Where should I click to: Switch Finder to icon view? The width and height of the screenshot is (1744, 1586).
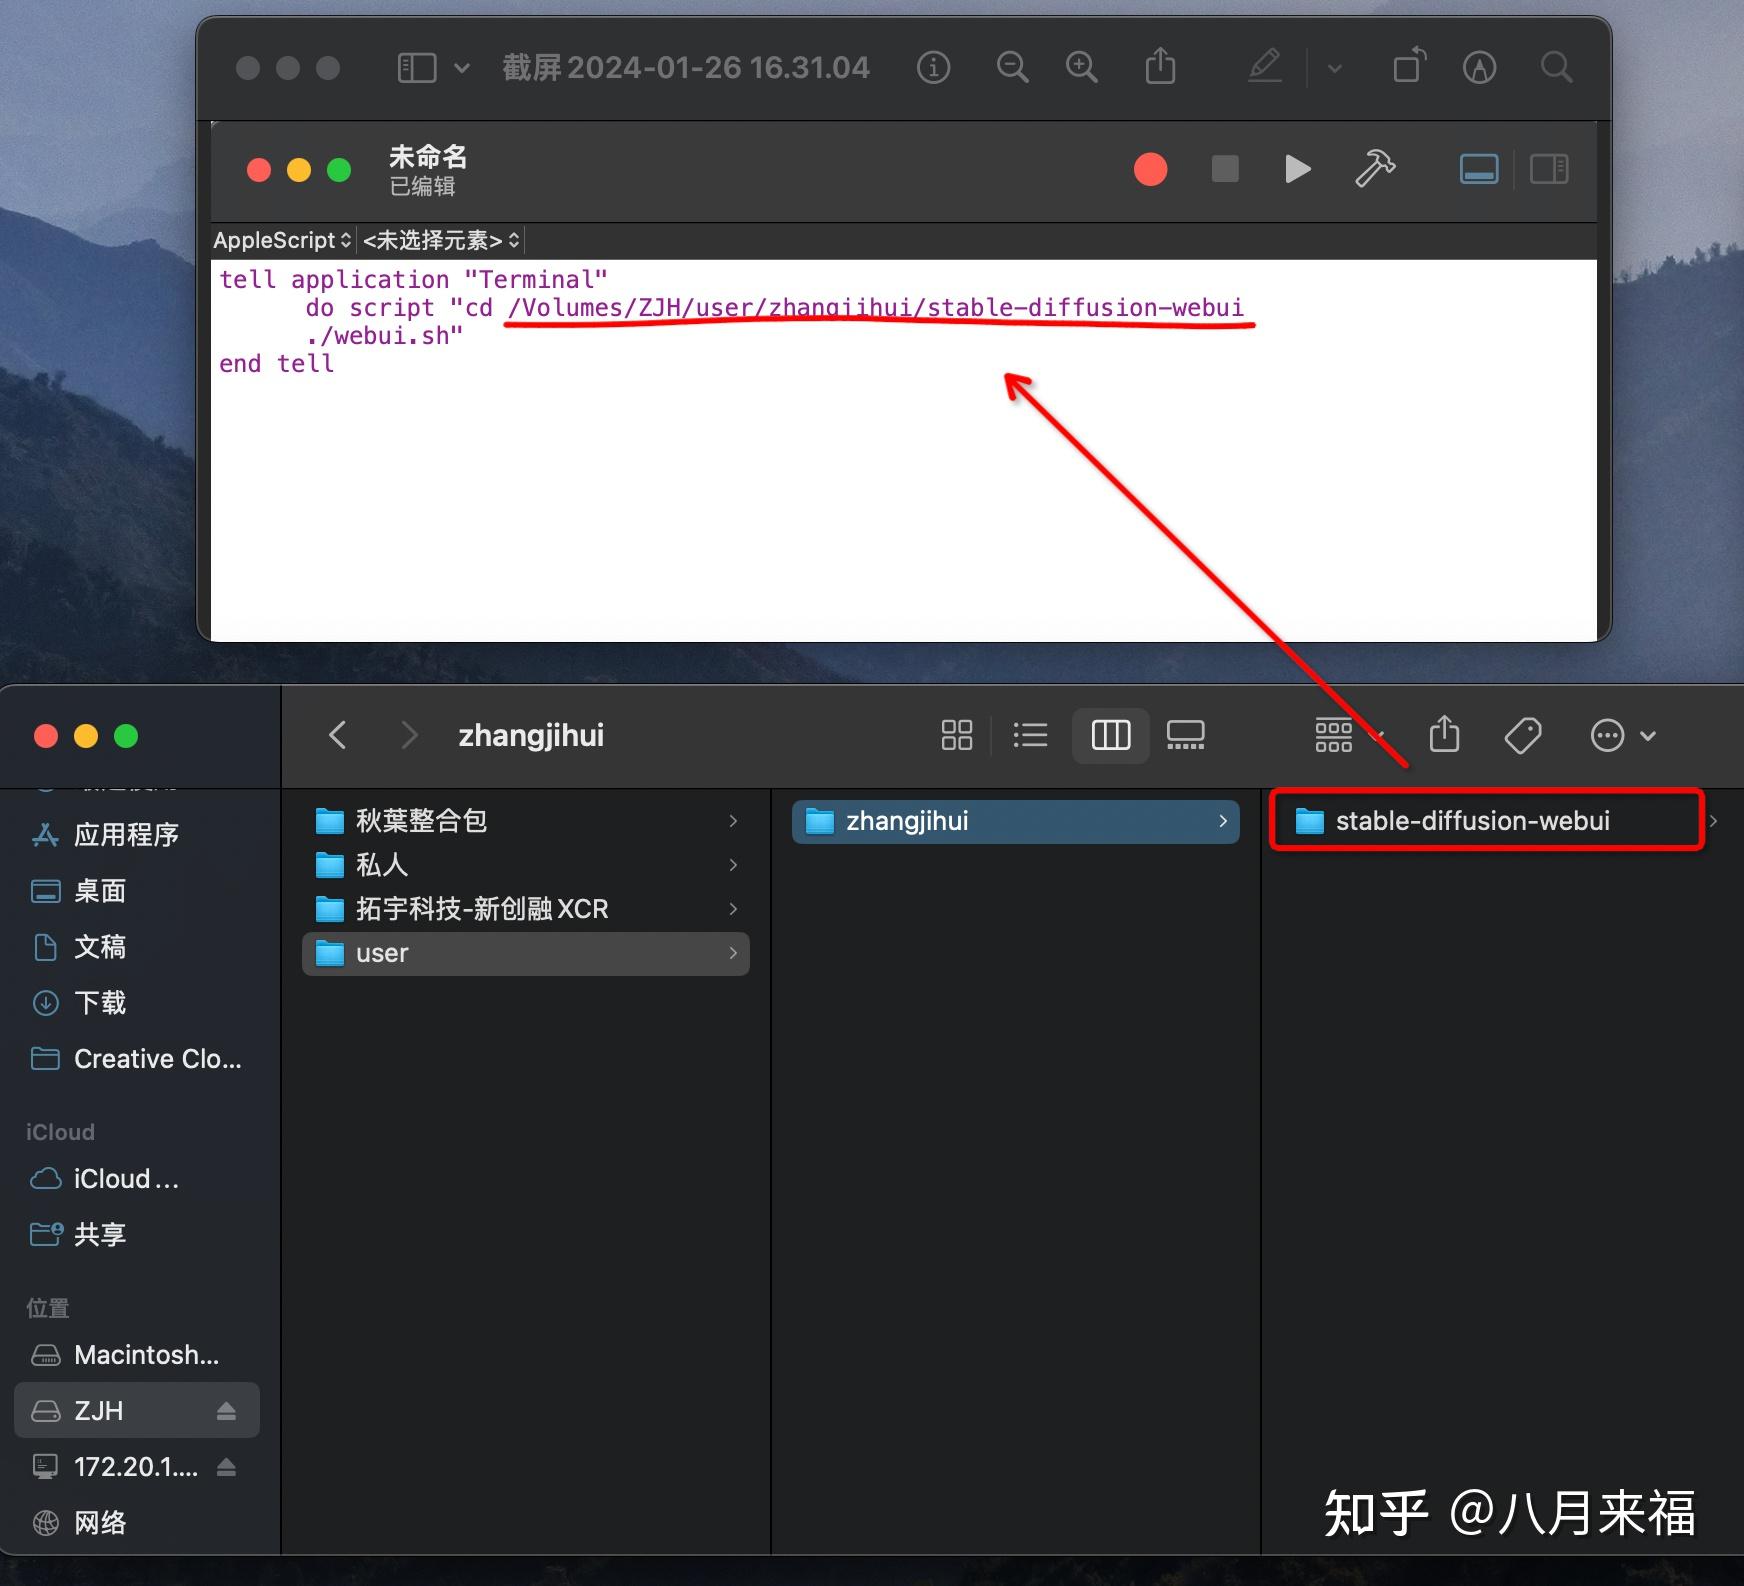(x=957, y=735)
